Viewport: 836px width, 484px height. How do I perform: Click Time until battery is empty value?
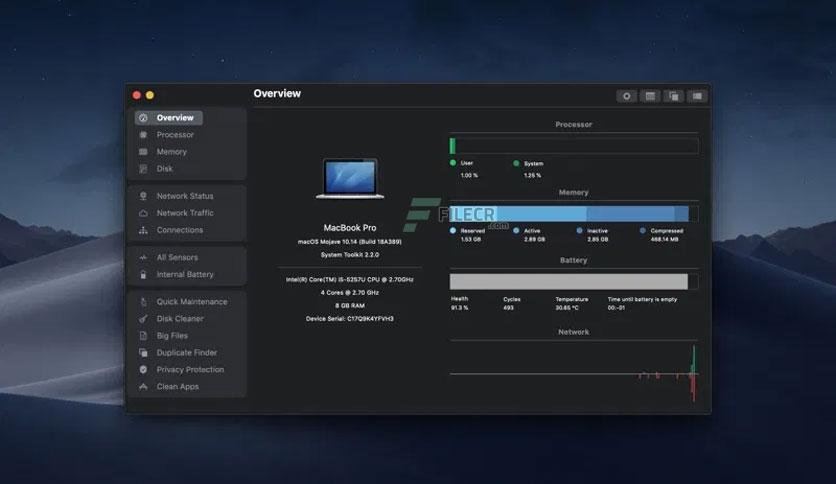coord(616,308)
